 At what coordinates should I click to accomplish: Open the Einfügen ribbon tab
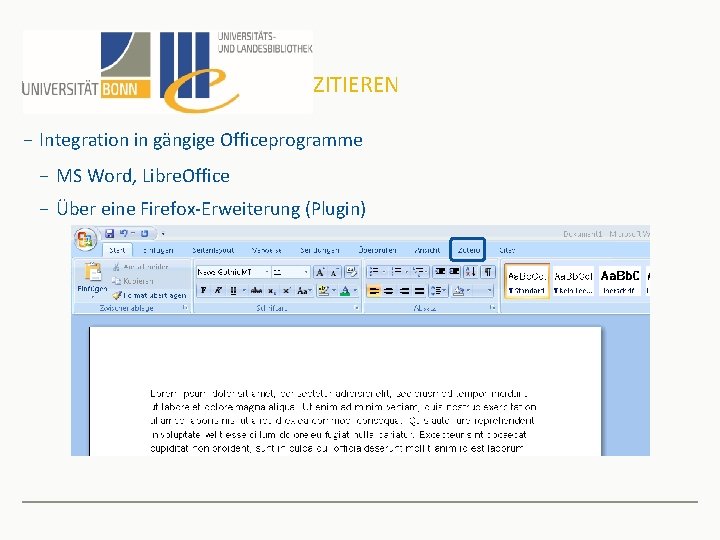click(x=158, y=250)
